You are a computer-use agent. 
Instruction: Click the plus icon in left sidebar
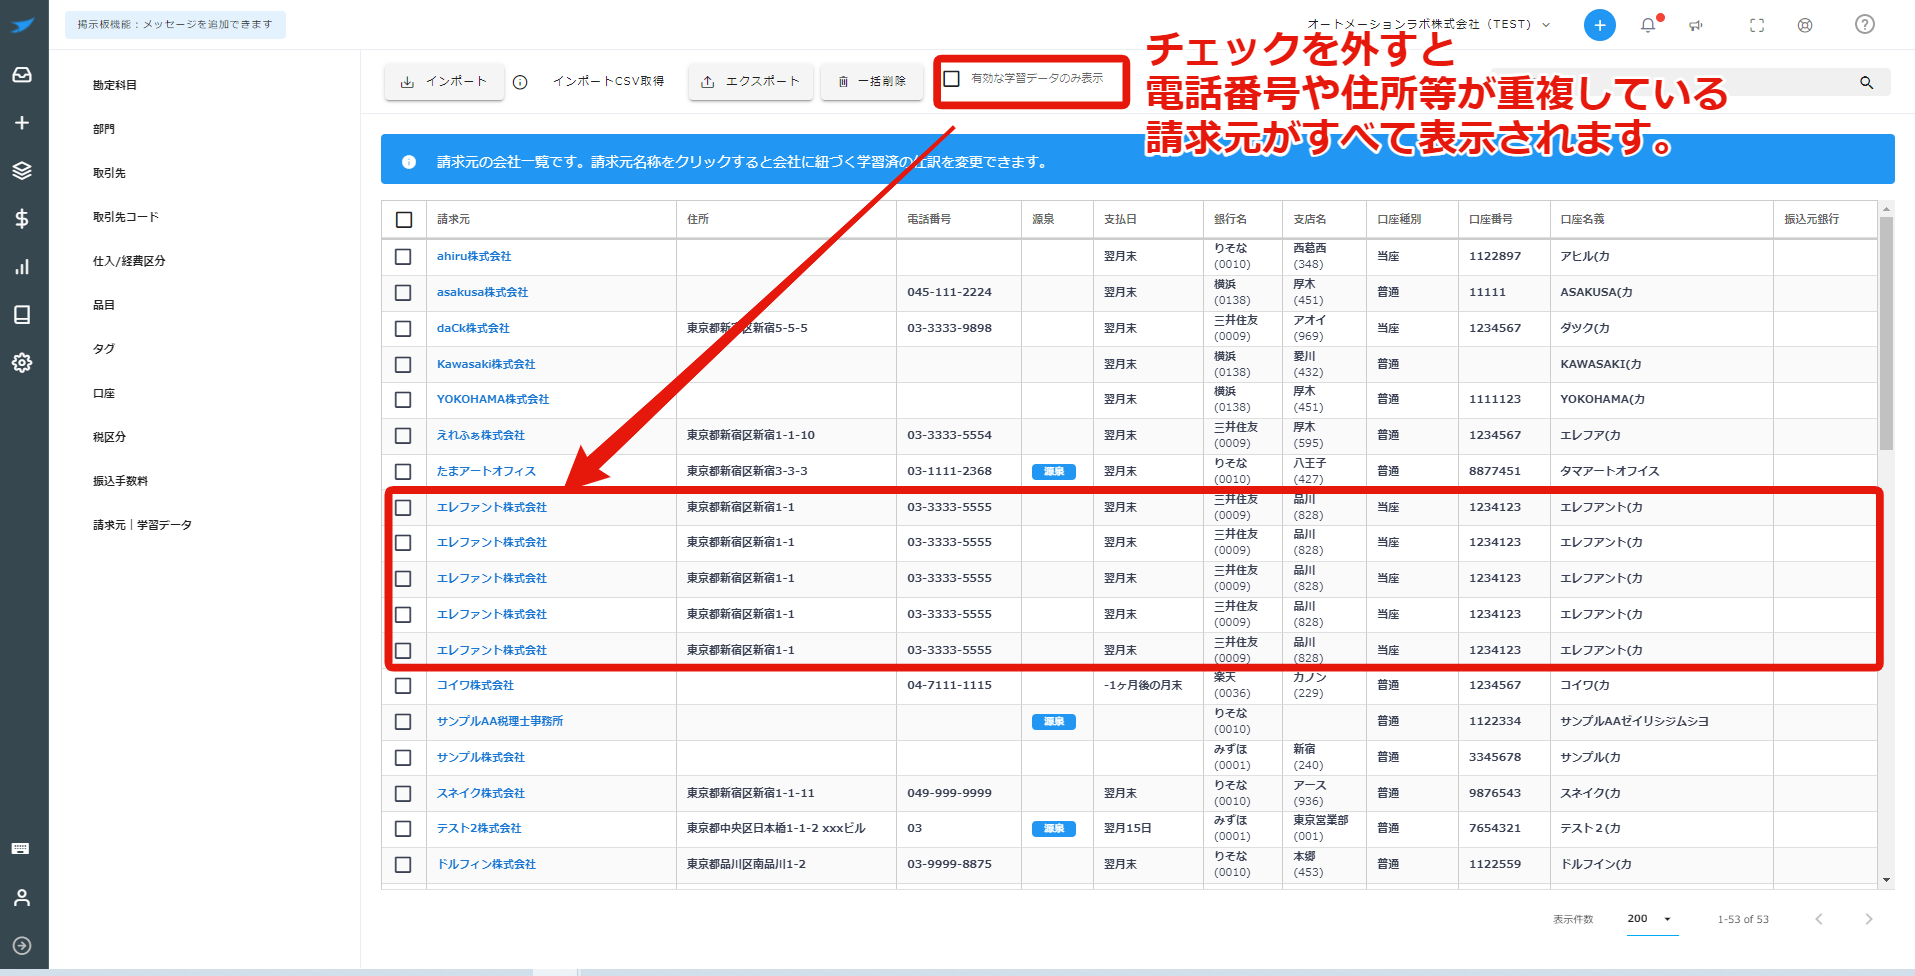tap(22, 123)
